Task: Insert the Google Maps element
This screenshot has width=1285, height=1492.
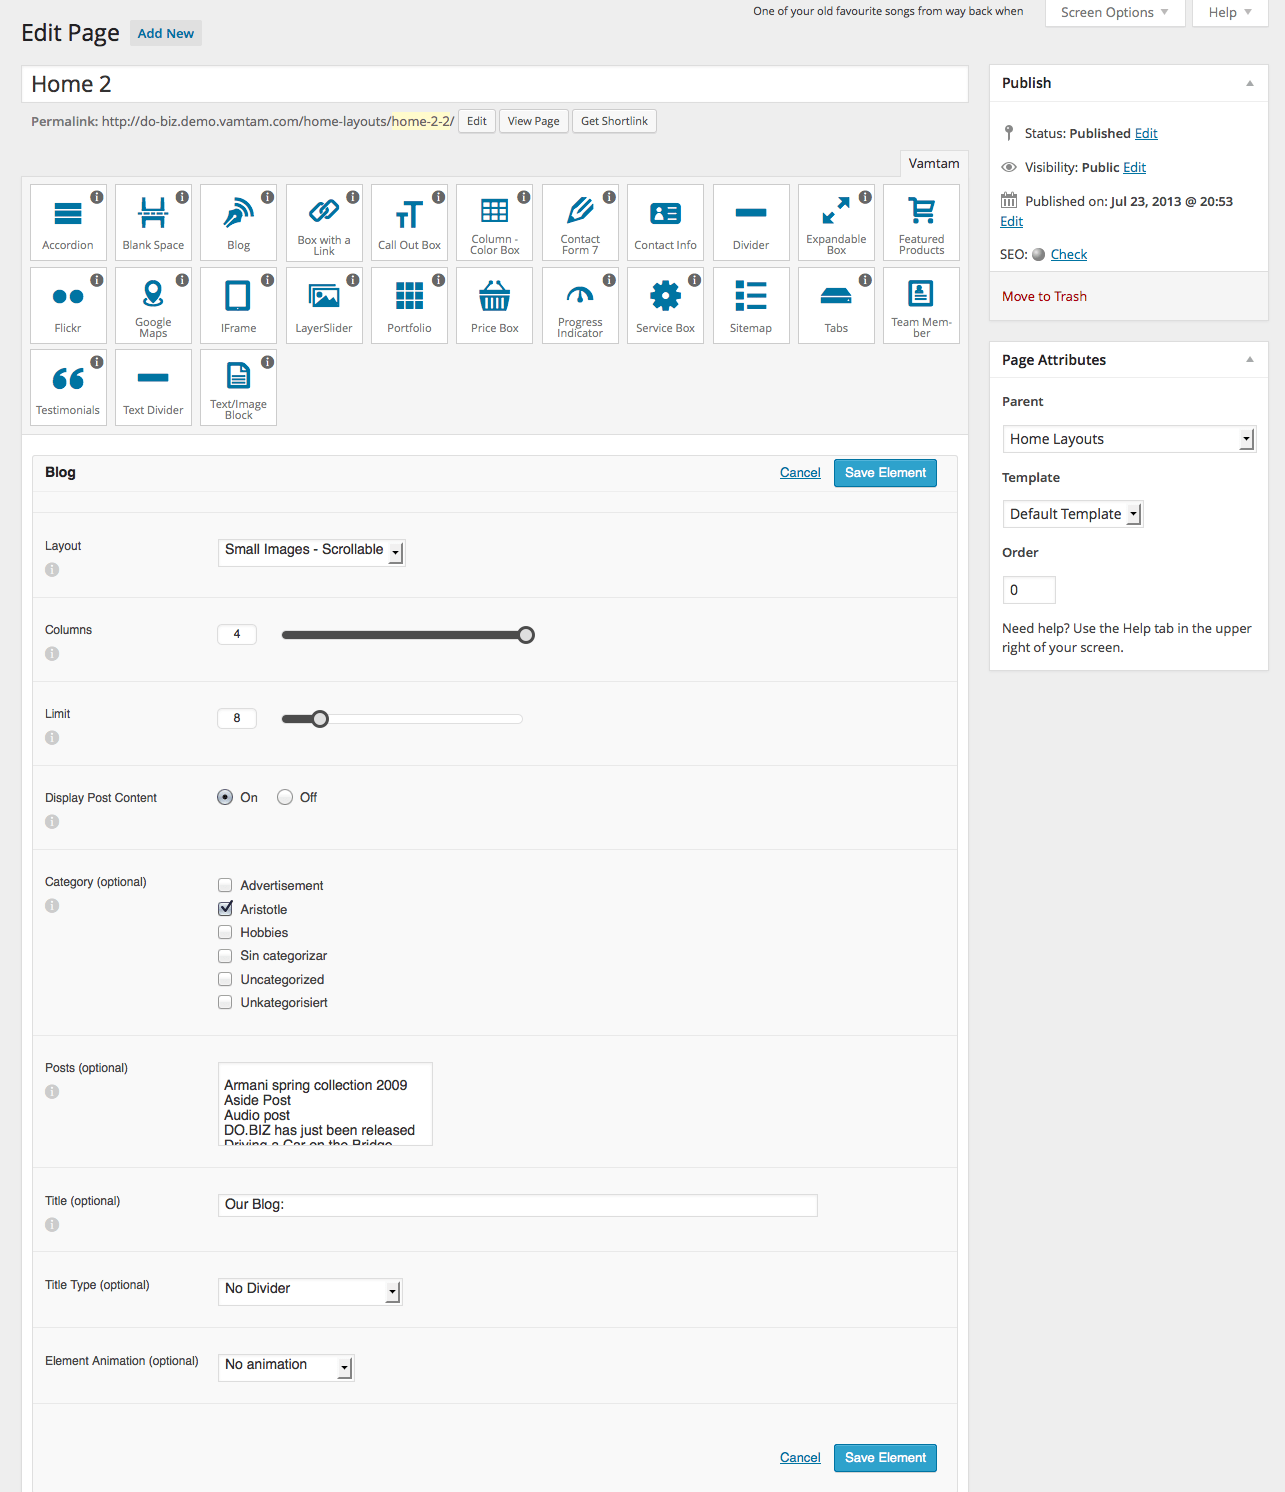Action: click(x=153, y=305)
